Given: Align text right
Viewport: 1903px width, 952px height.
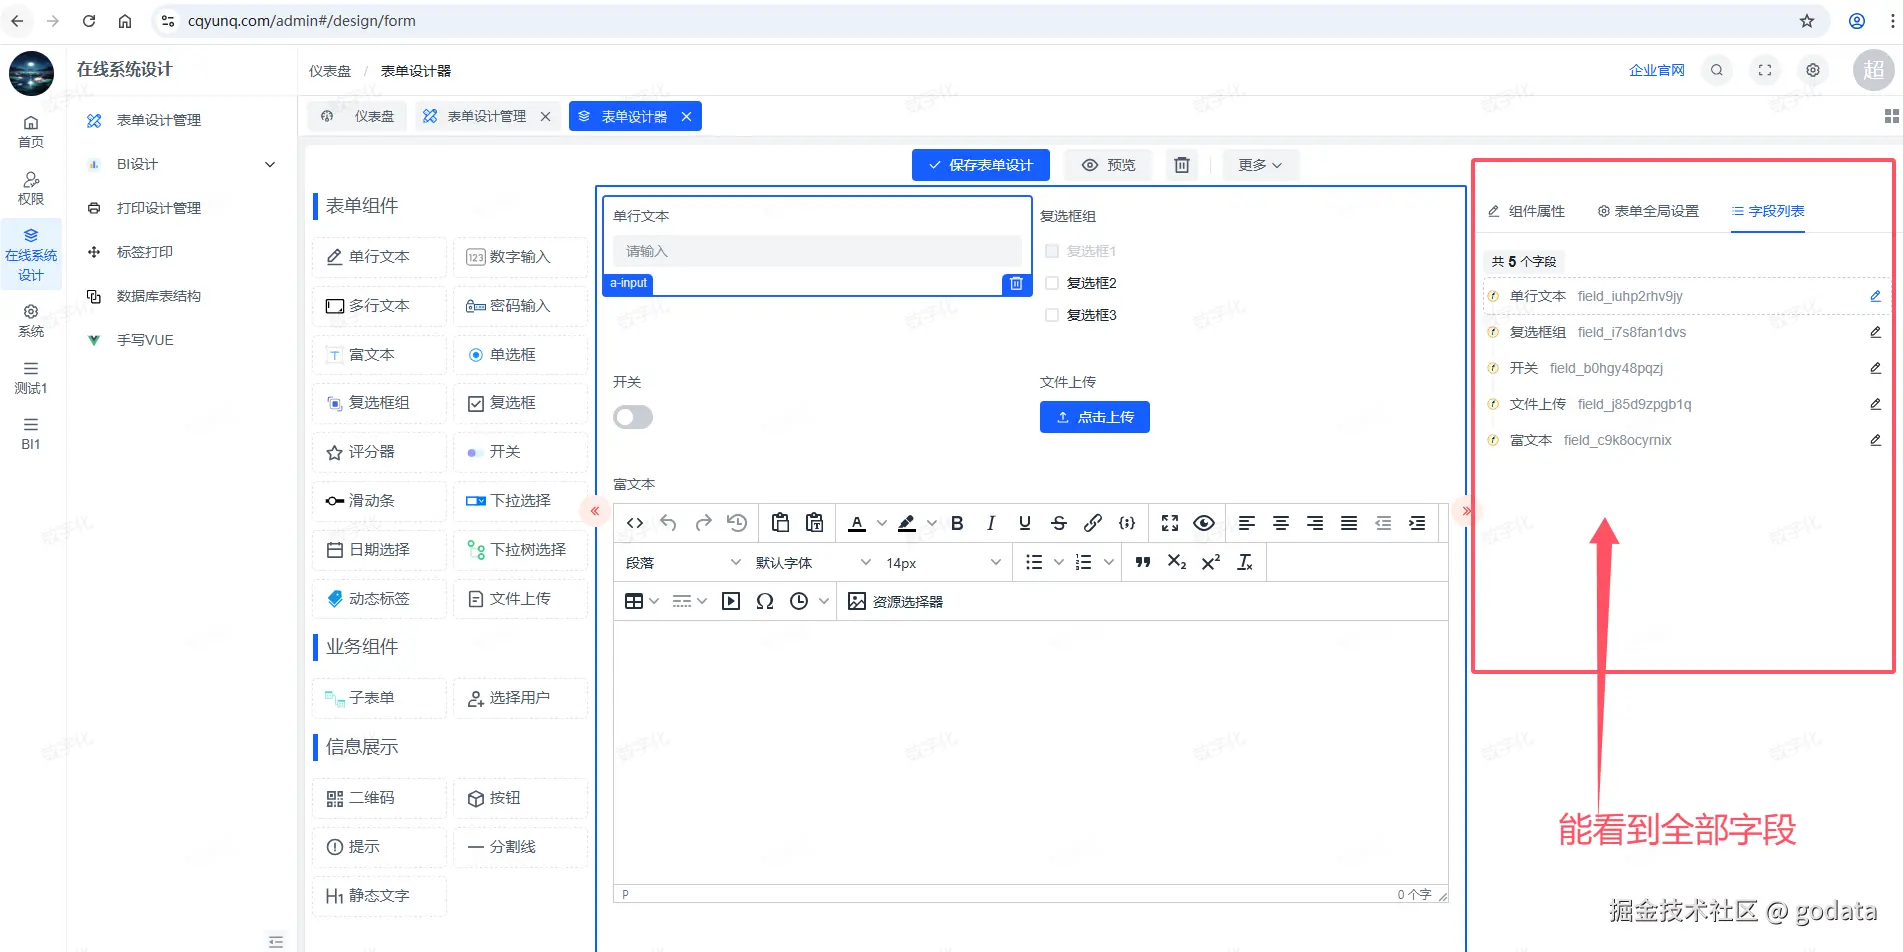Looking at the screenshot, I should pos(1315,523).
